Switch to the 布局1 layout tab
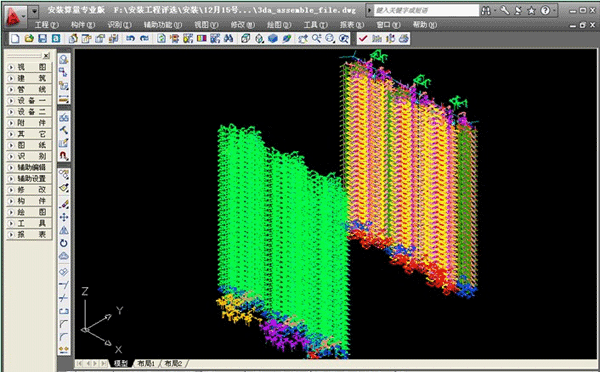The width and height of the screenshot is (600, 372). pos(146,363)
